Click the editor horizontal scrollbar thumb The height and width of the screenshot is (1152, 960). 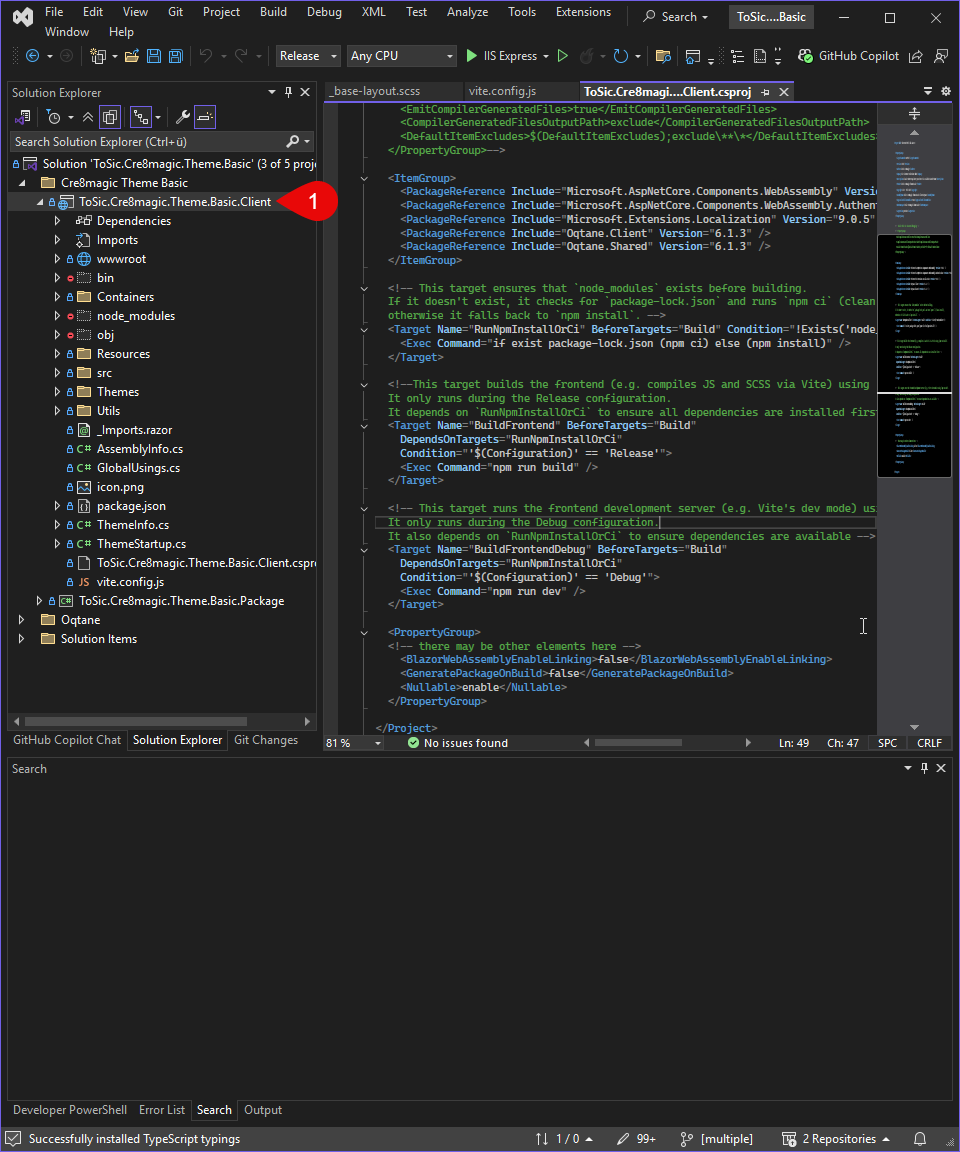(638, 743)
